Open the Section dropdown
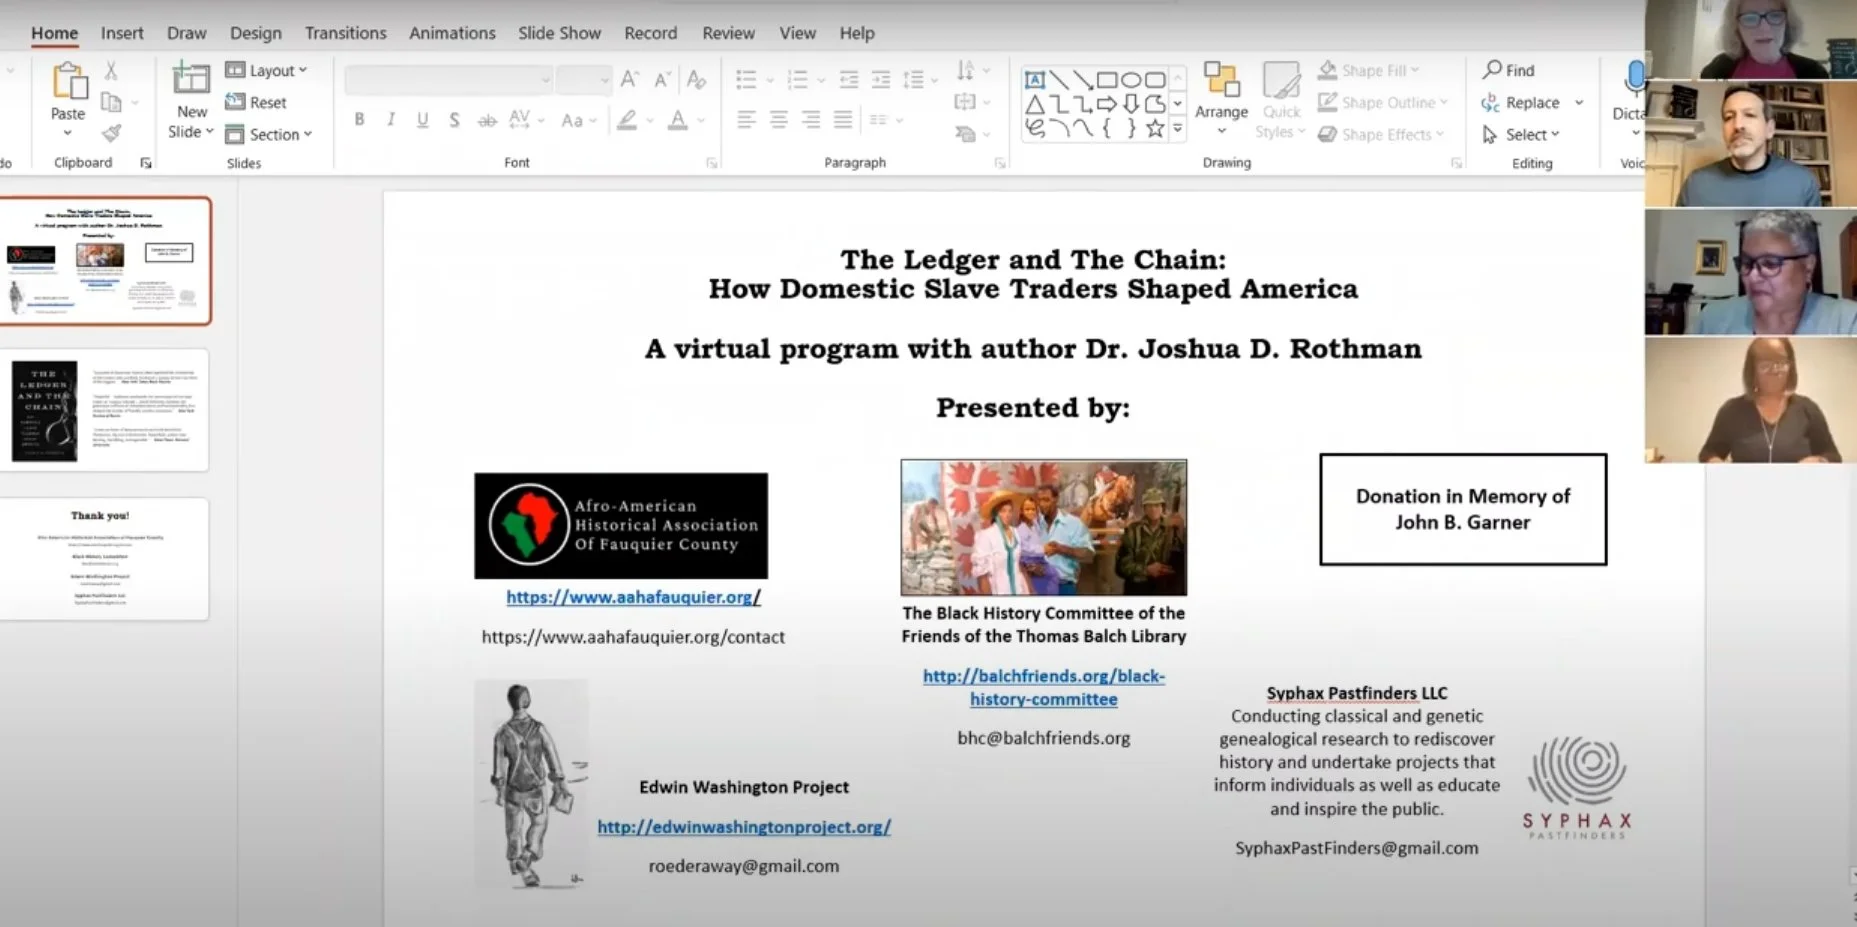This screenshot has width=1857, height=927. pyautogui.click(x=269, y=134)
